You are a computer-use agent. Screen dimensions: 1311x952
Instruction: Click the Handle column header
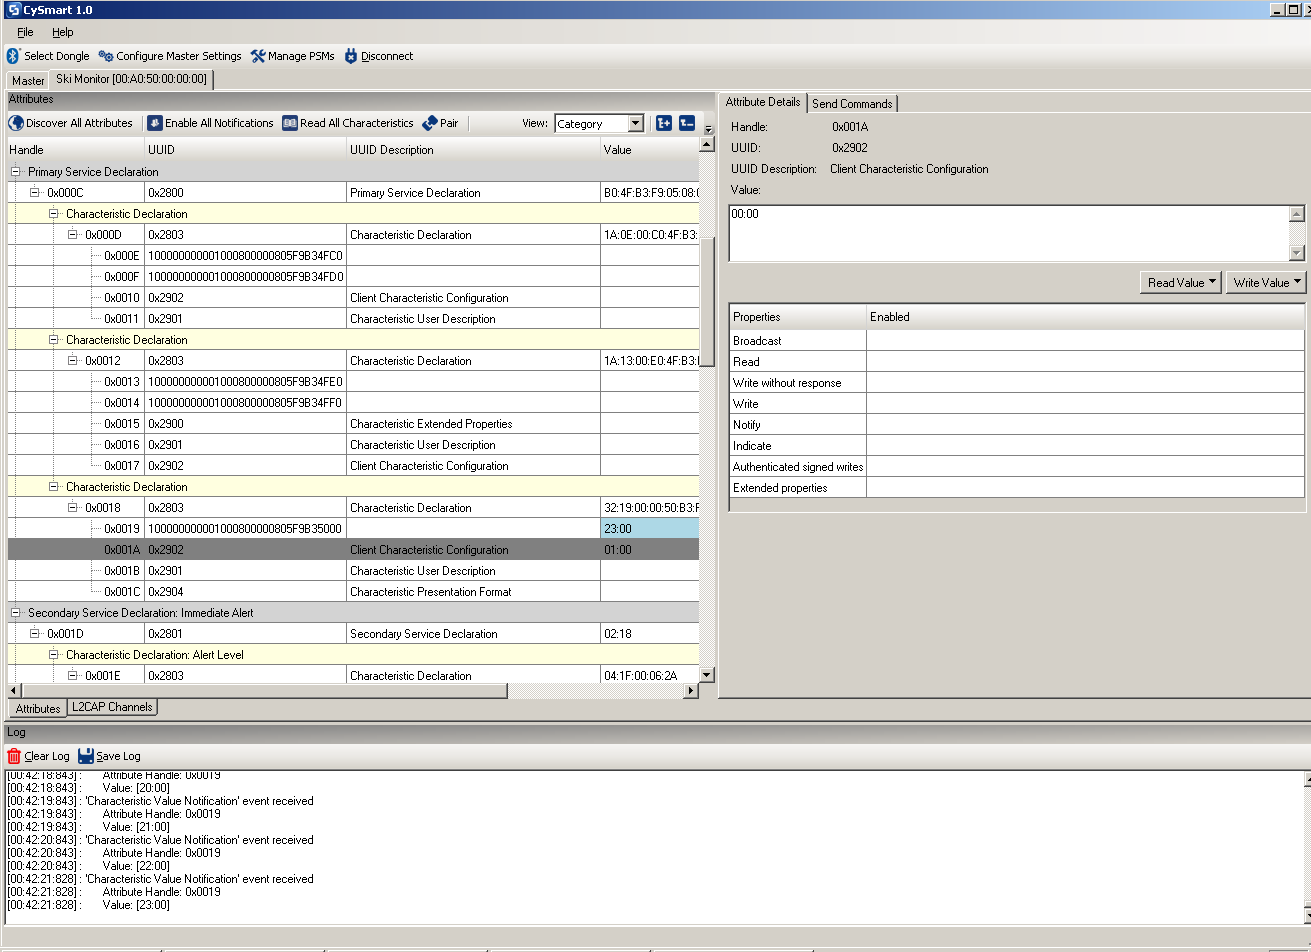tap(76, 150)
